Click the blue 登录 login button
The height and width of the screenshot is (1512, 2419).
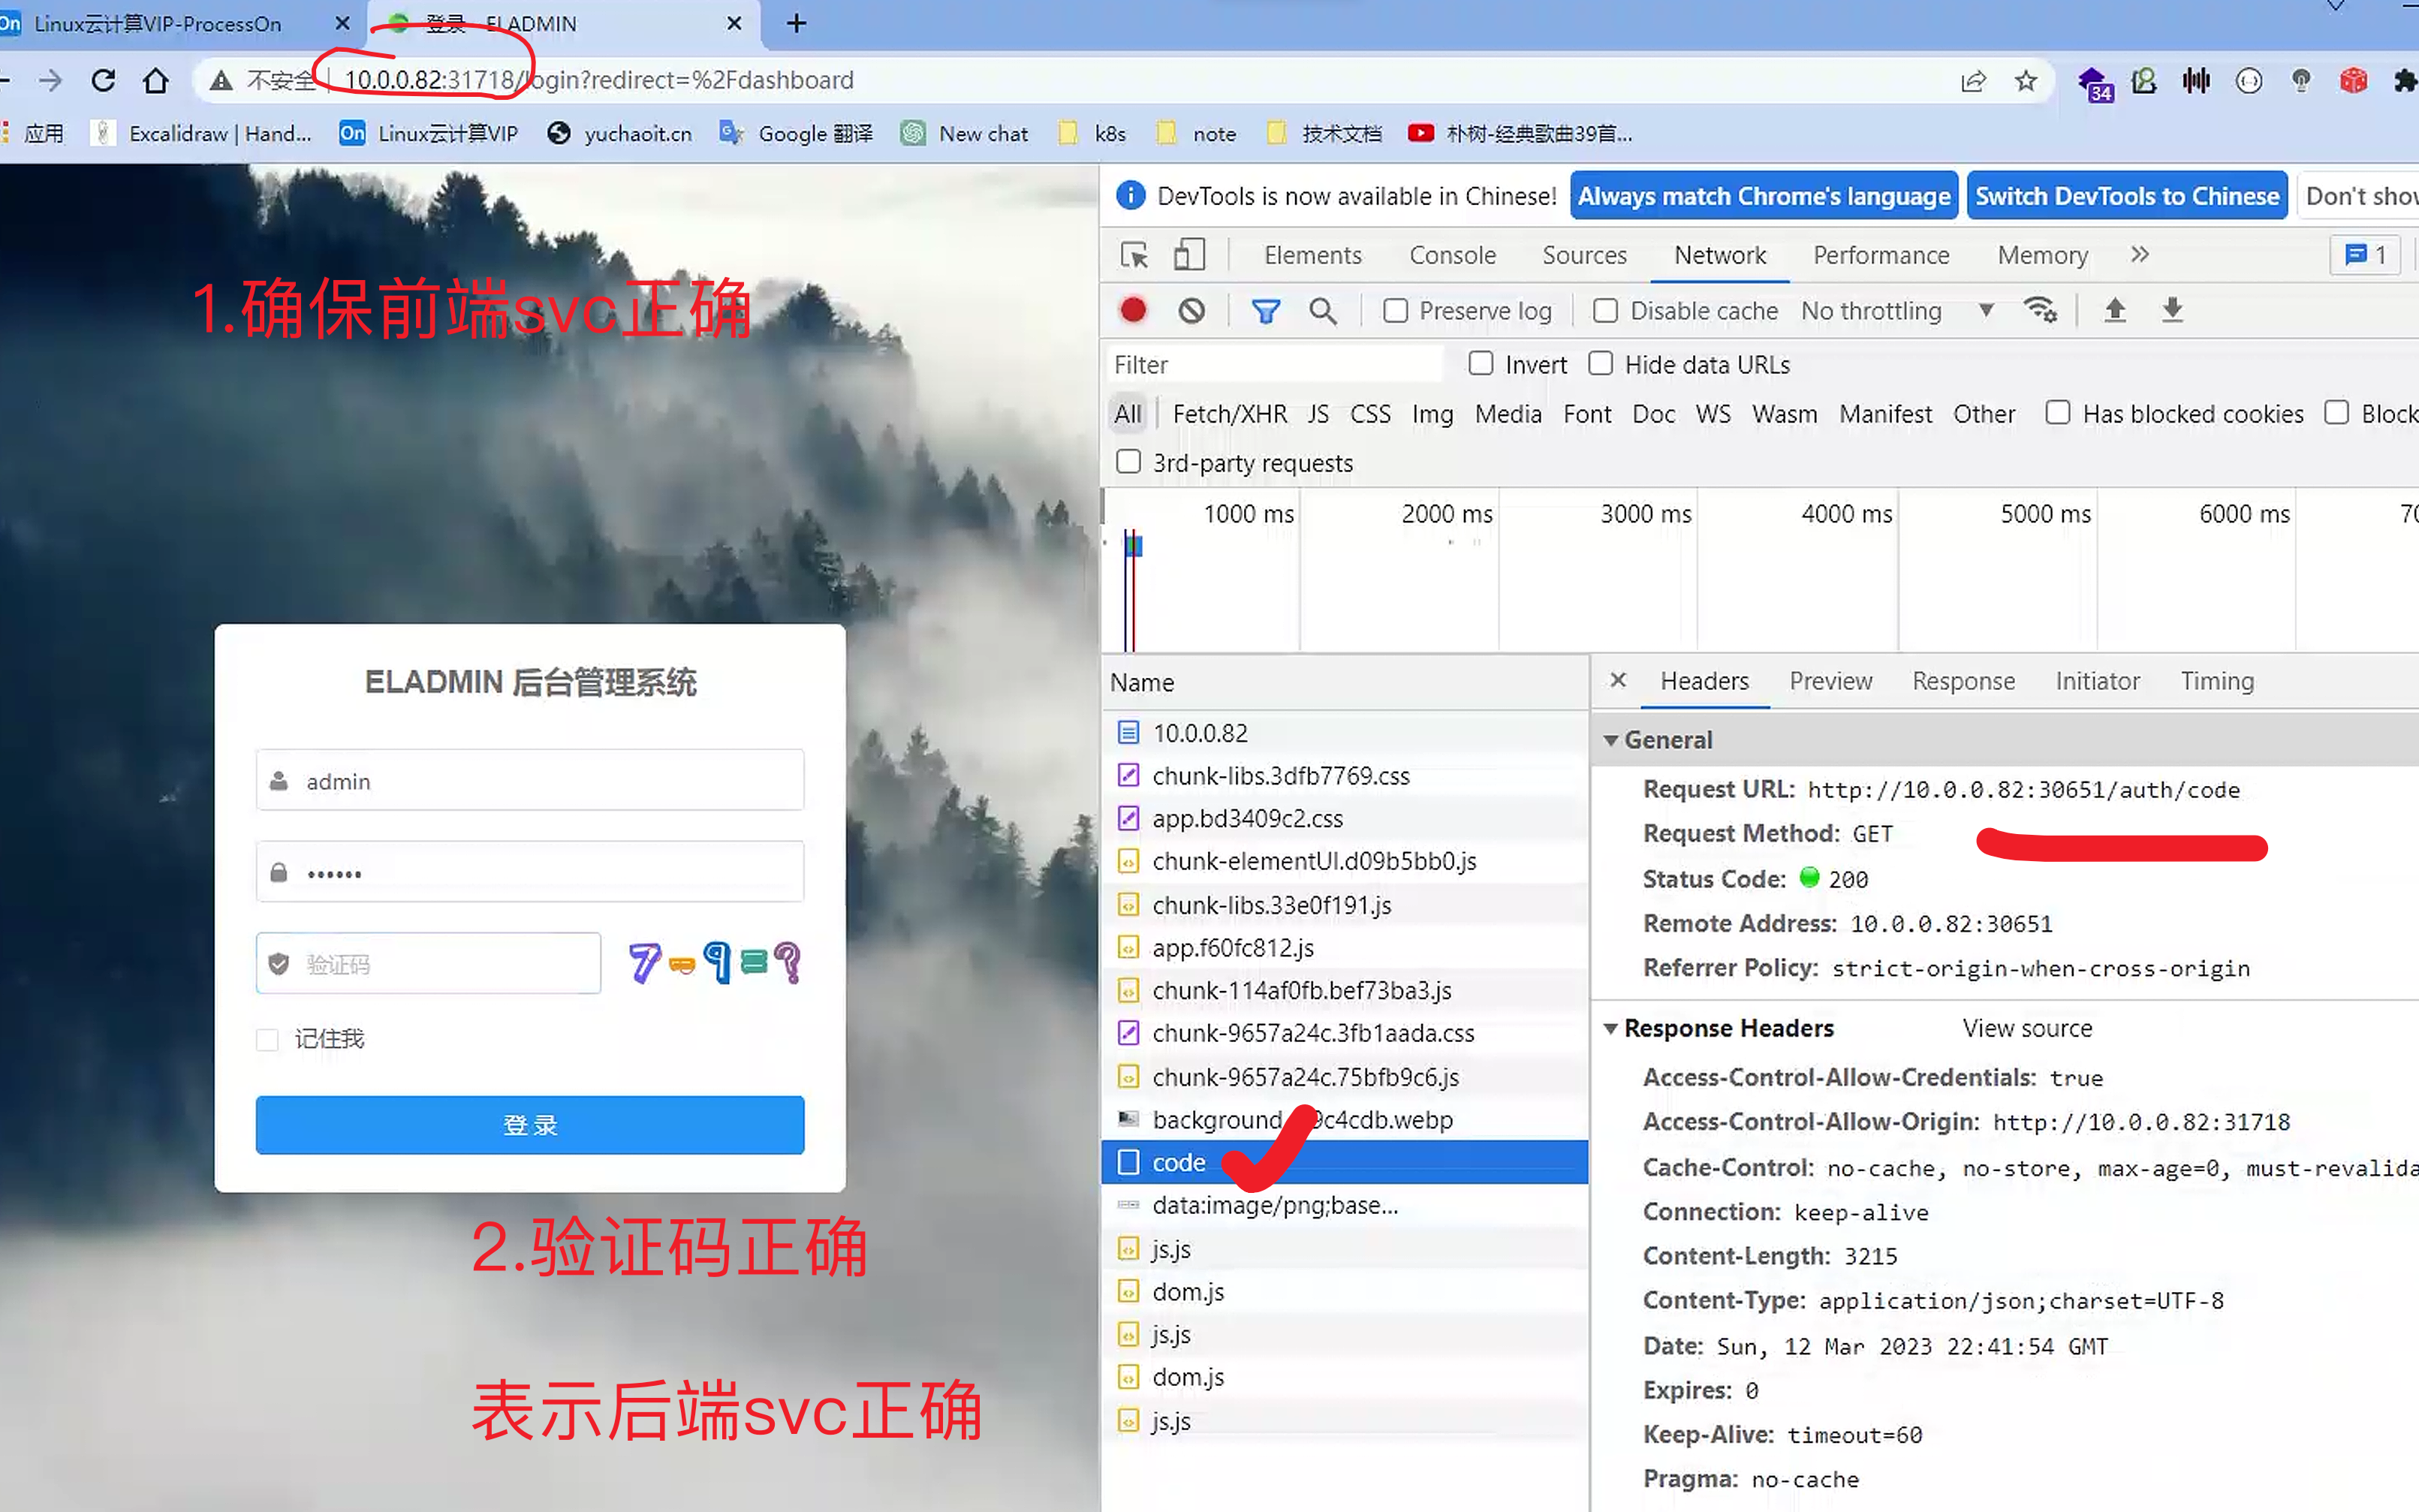[x=529, y=1125]
